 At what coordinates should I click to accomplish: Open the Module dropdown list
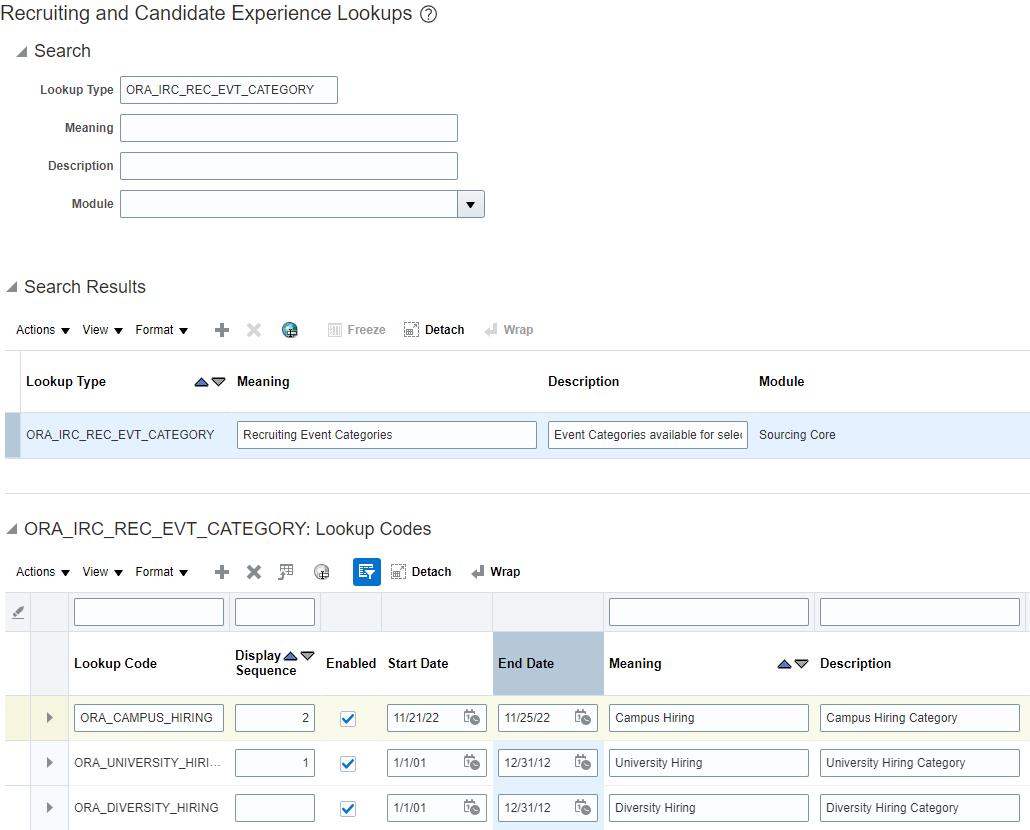point(471,204)
